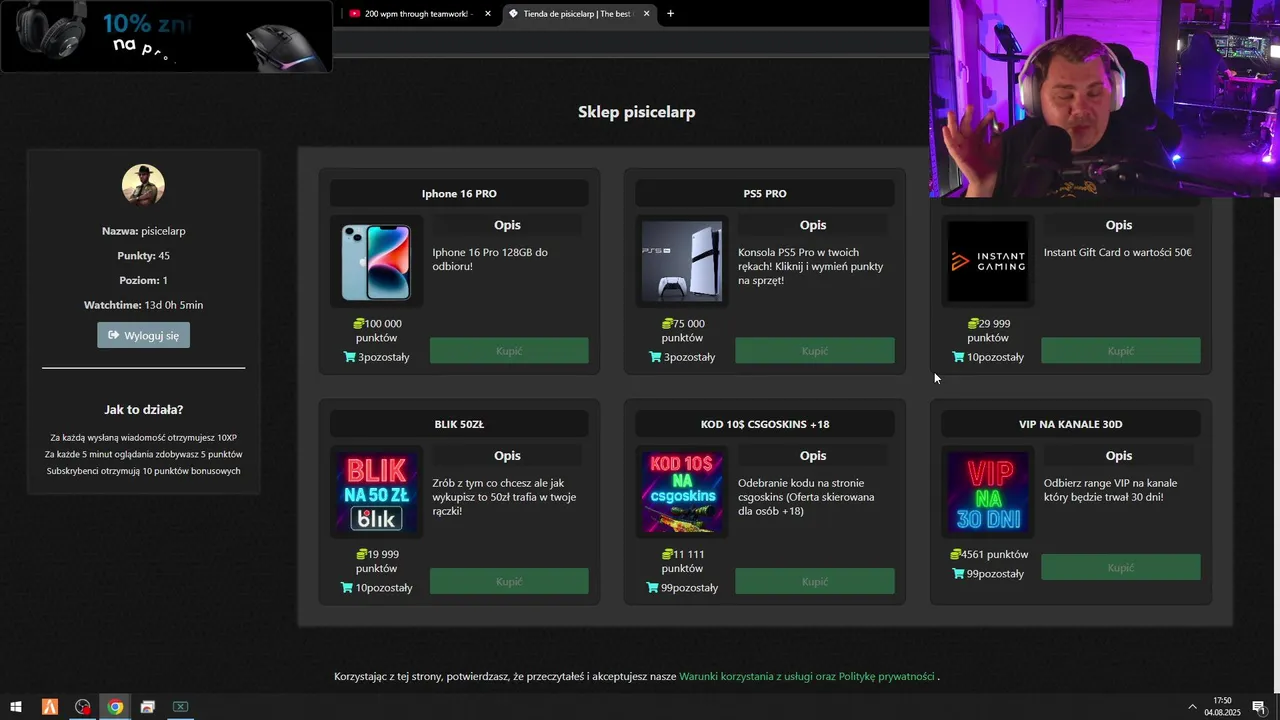Open Google Chrome from the taskbar
Image resolution: width=1280 pixels, height=720 pixels.
pos(115,707)
